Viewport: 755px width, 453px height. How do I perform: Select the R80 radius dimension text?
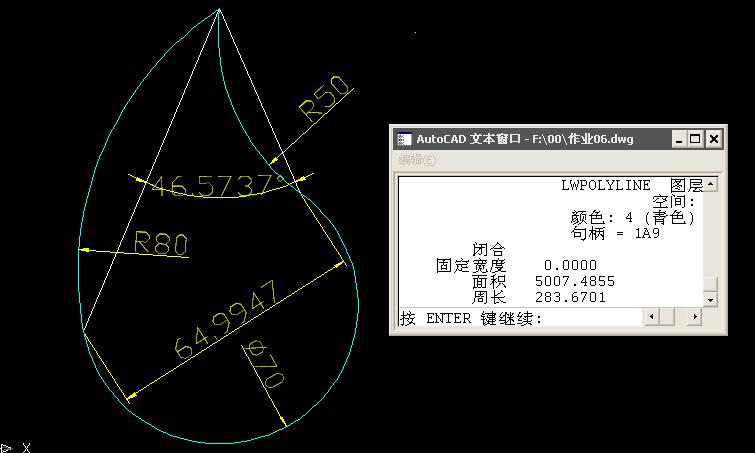(x=160, y=243)
